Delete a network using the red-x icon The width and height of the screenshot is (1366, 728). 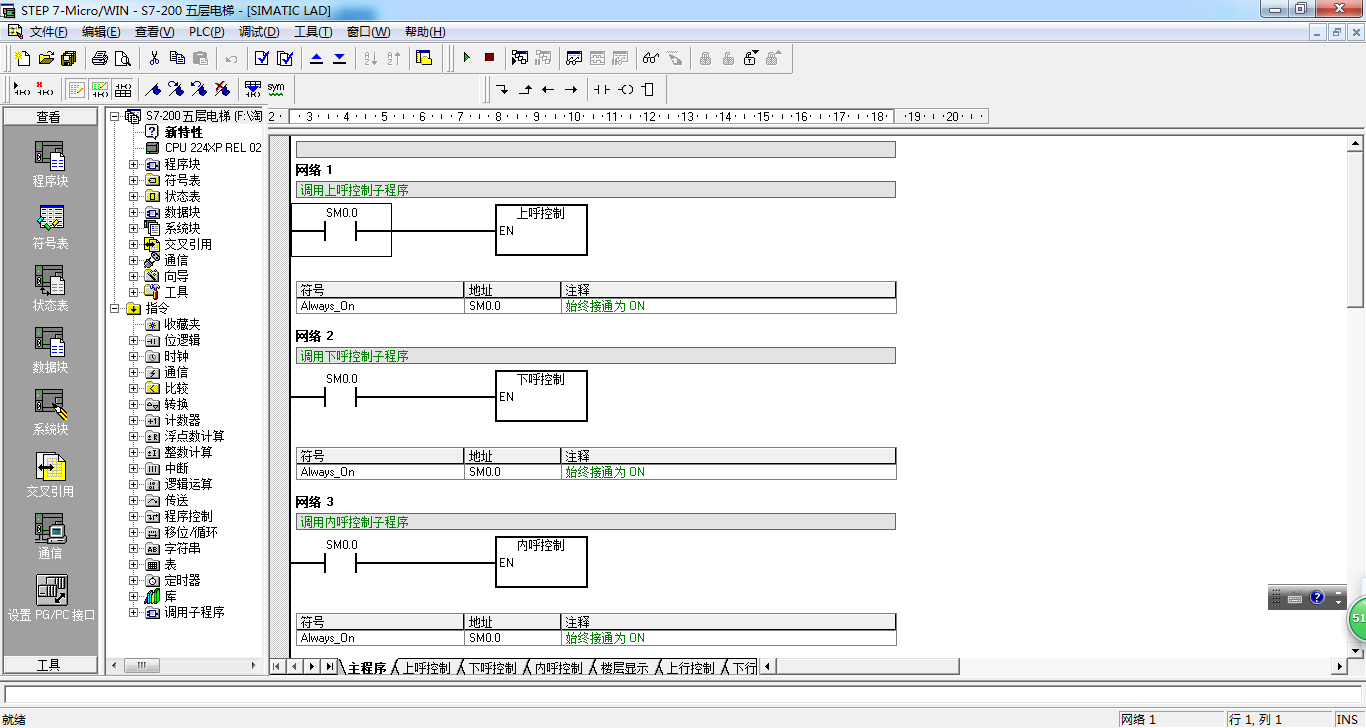coord(45,89)
